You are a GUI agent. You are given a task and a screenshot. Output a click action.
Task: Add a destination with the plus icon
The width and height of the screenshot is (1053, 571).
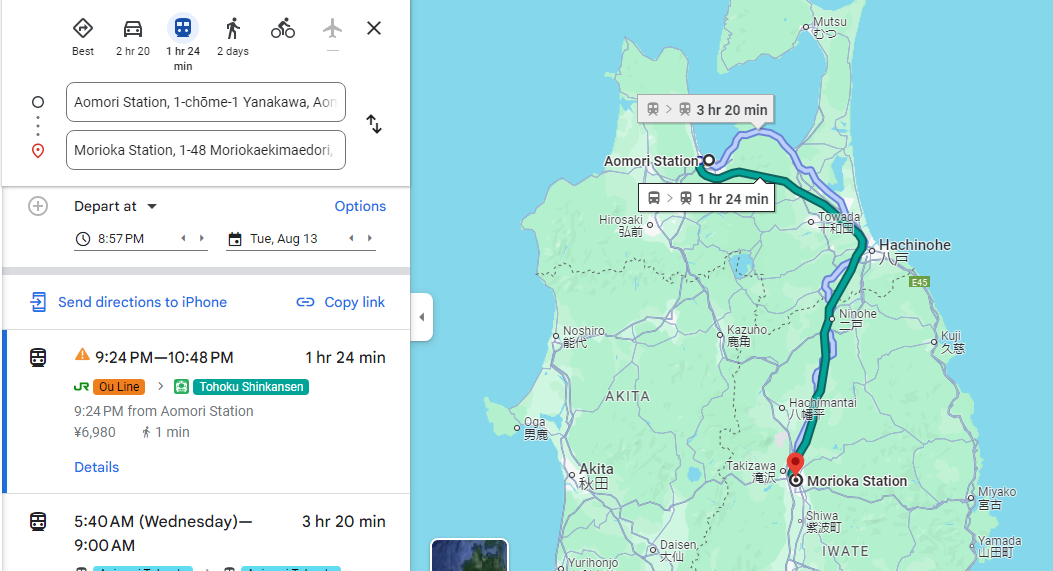coord(38,206)
